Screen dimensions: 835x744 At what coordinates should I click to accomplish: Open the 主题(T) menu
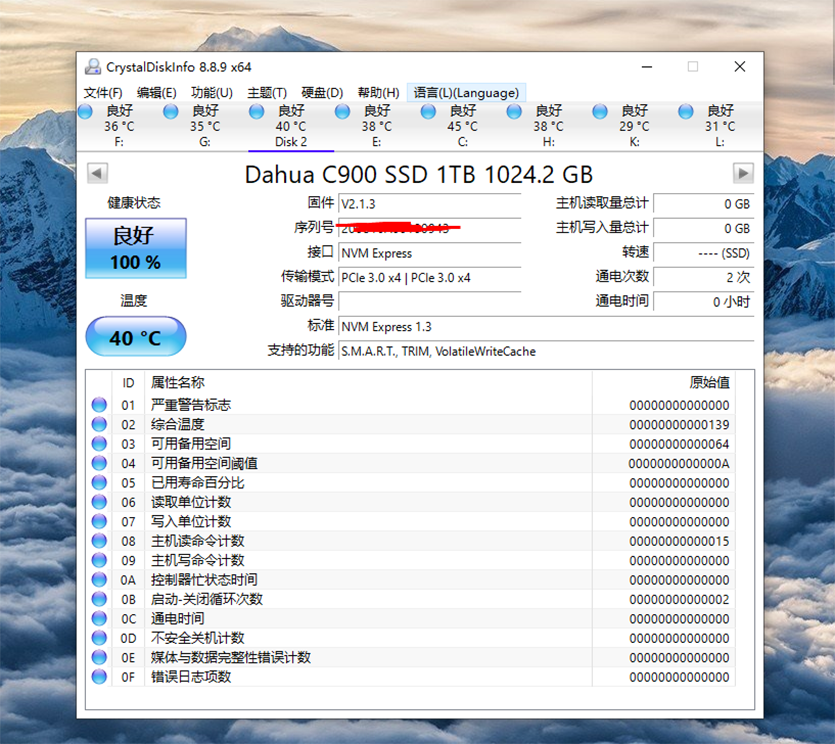[267, 93]
